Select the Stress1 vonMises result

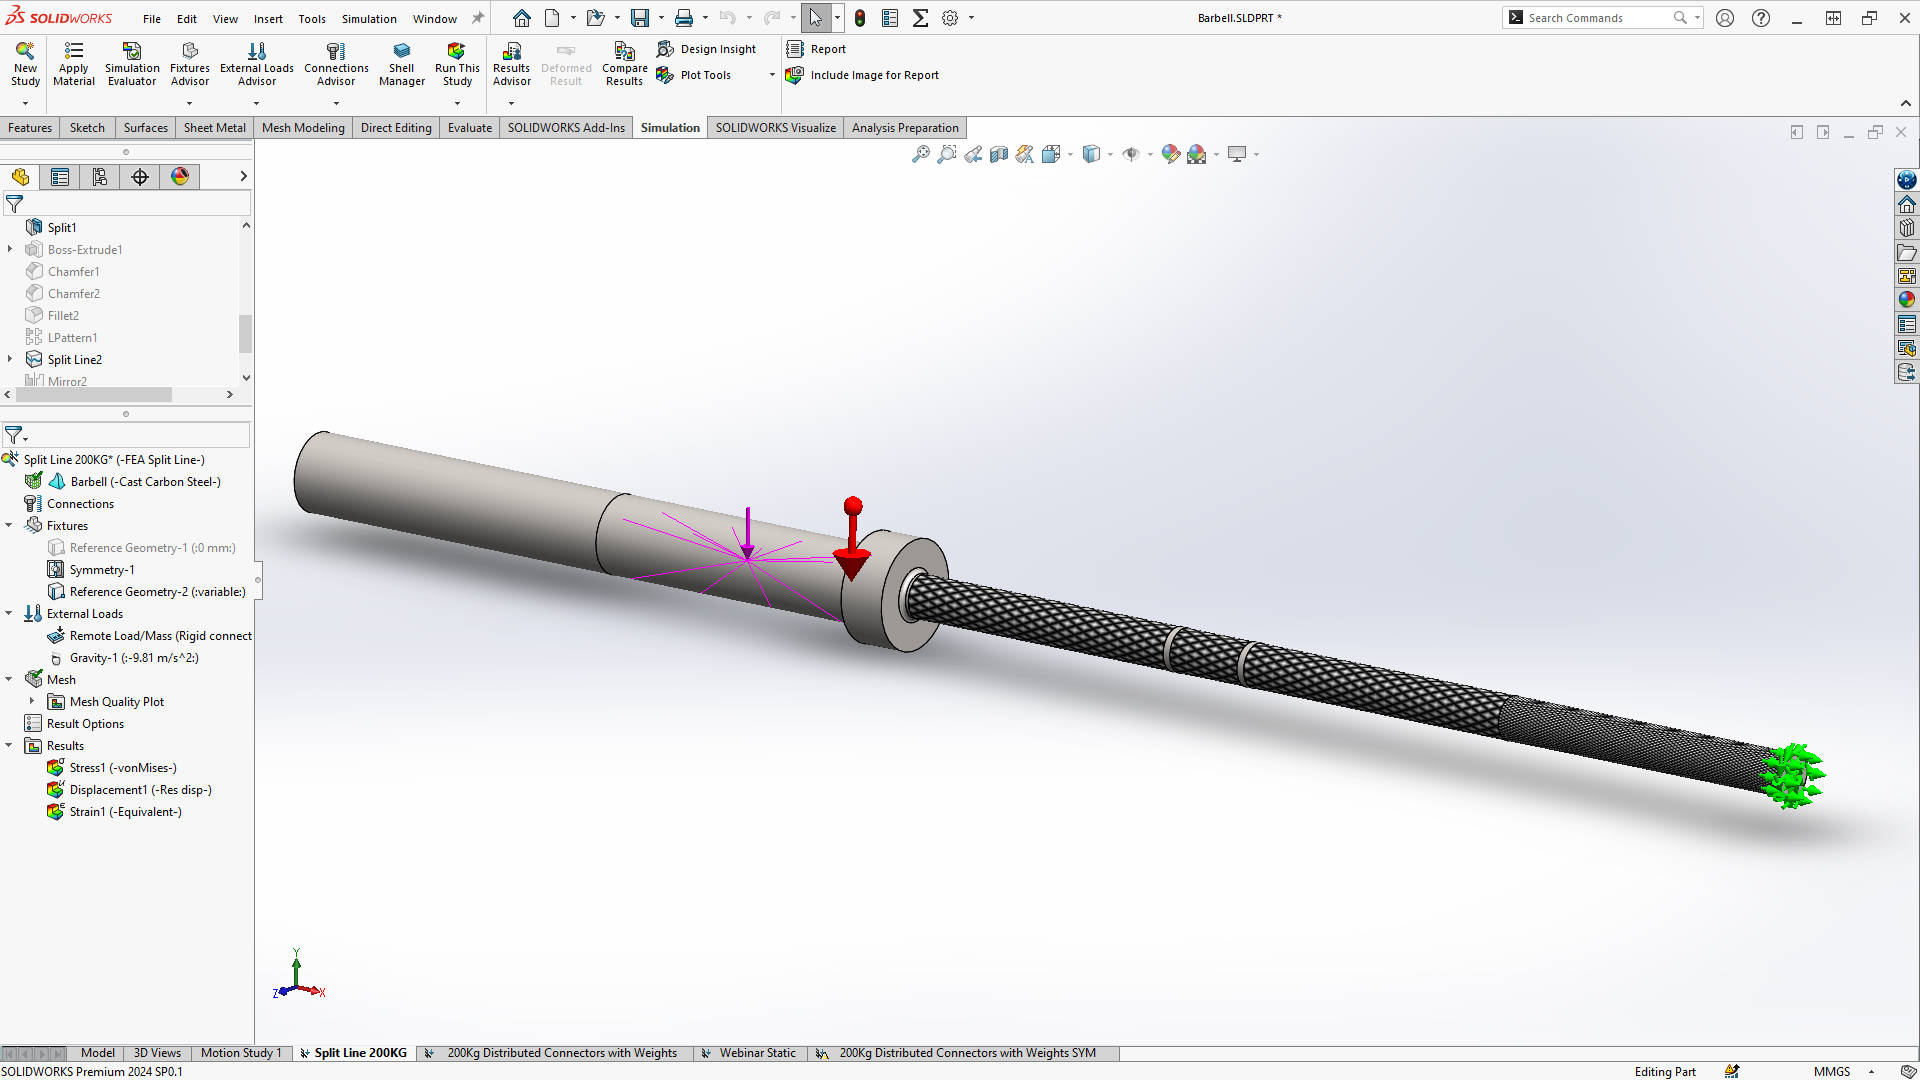(x=122, y=768)
